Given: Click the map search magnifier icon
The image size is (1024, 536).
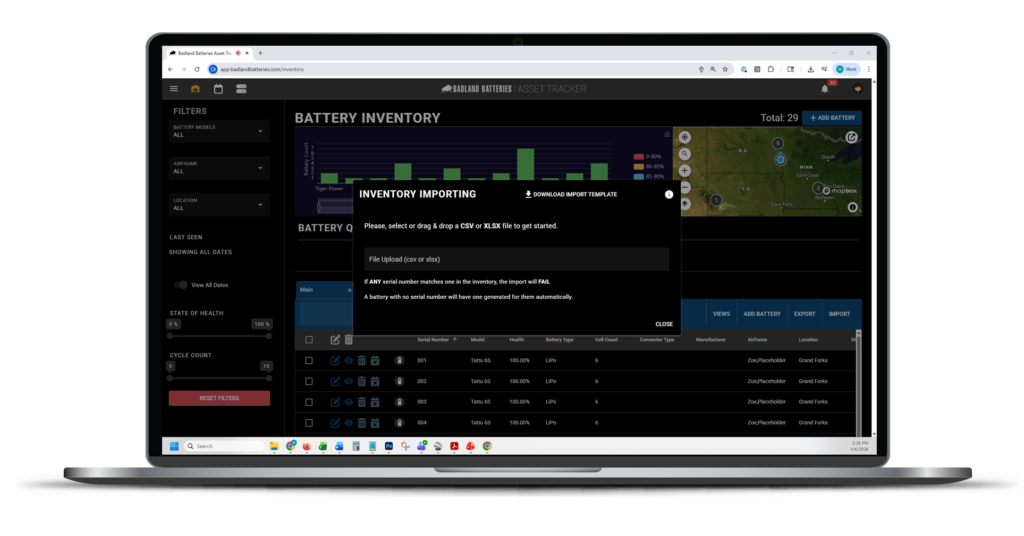Looking at the screenshot, I should 684,154.
